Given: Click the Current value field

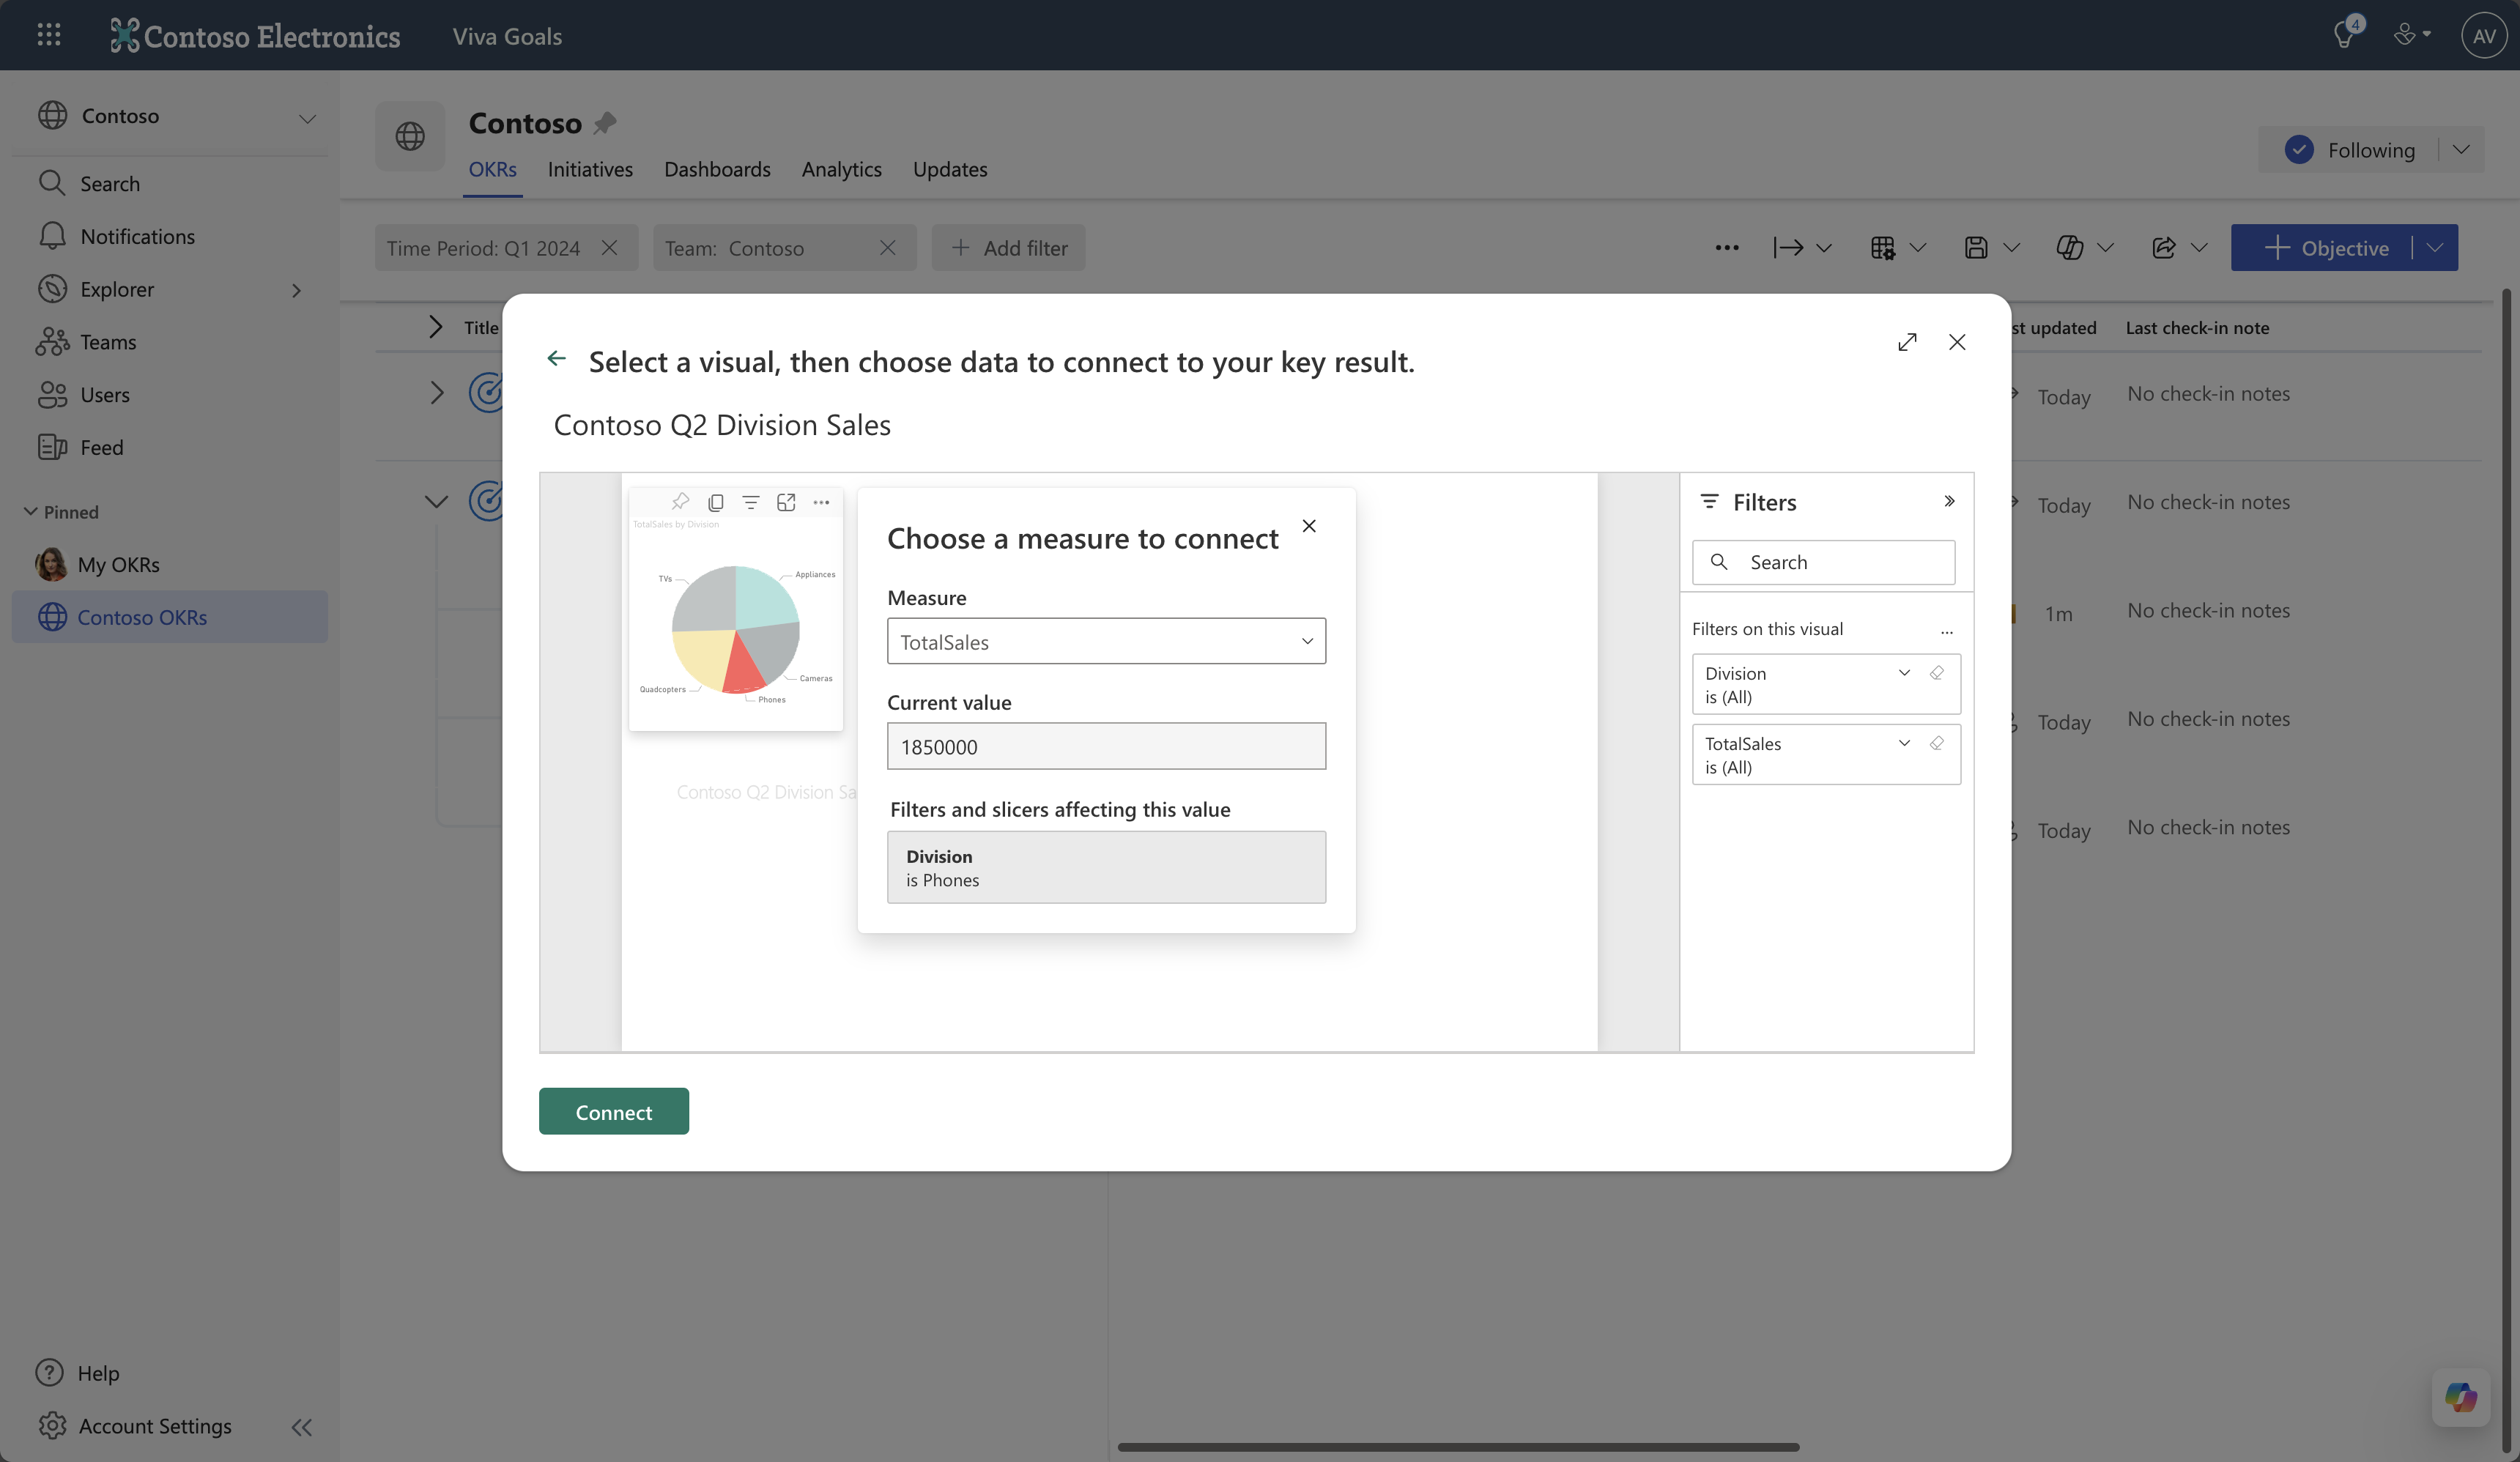Looking at the screenshot, I should [x=1106, y=746].
